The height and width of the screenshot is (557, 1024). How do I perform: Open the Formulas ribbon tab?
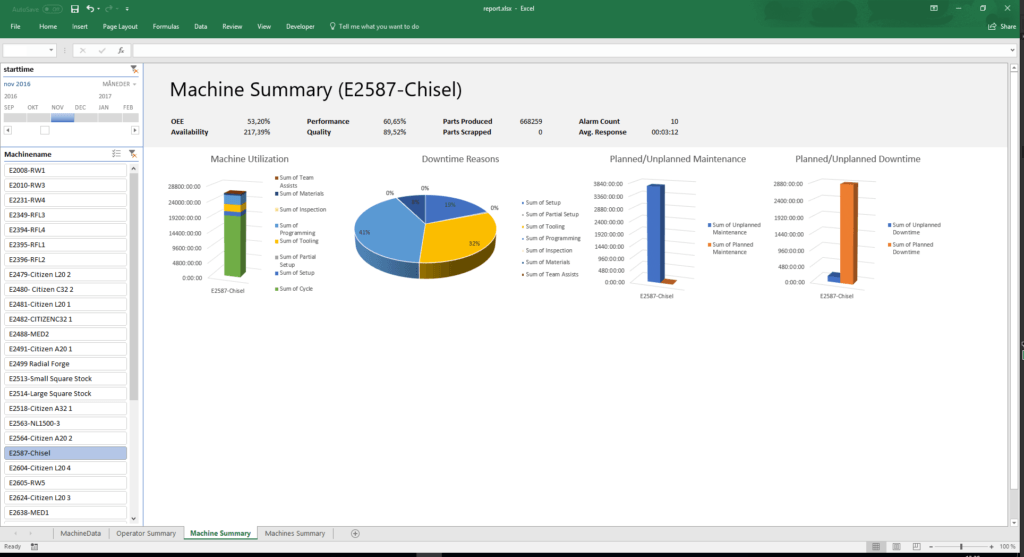coord(165,26)
